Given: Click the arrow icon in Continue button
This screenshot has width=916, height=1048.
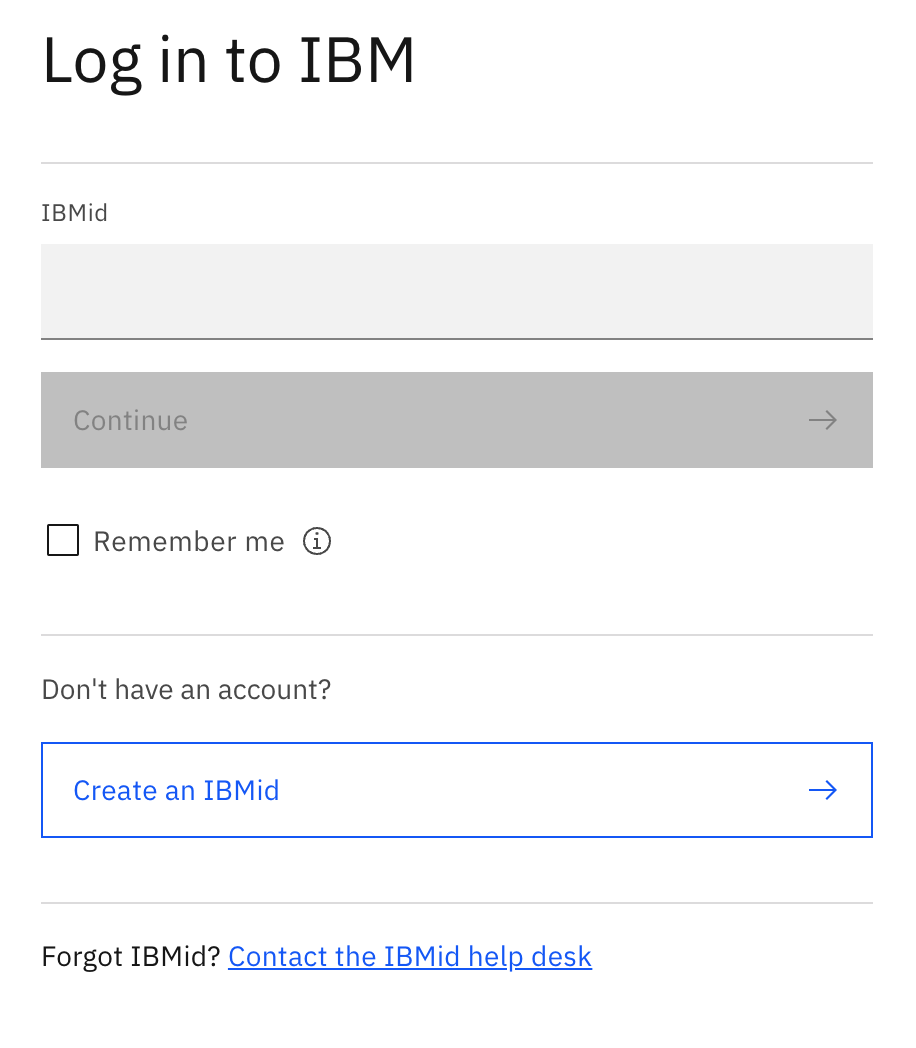Looking at the screenshot, I should point(822,420).
